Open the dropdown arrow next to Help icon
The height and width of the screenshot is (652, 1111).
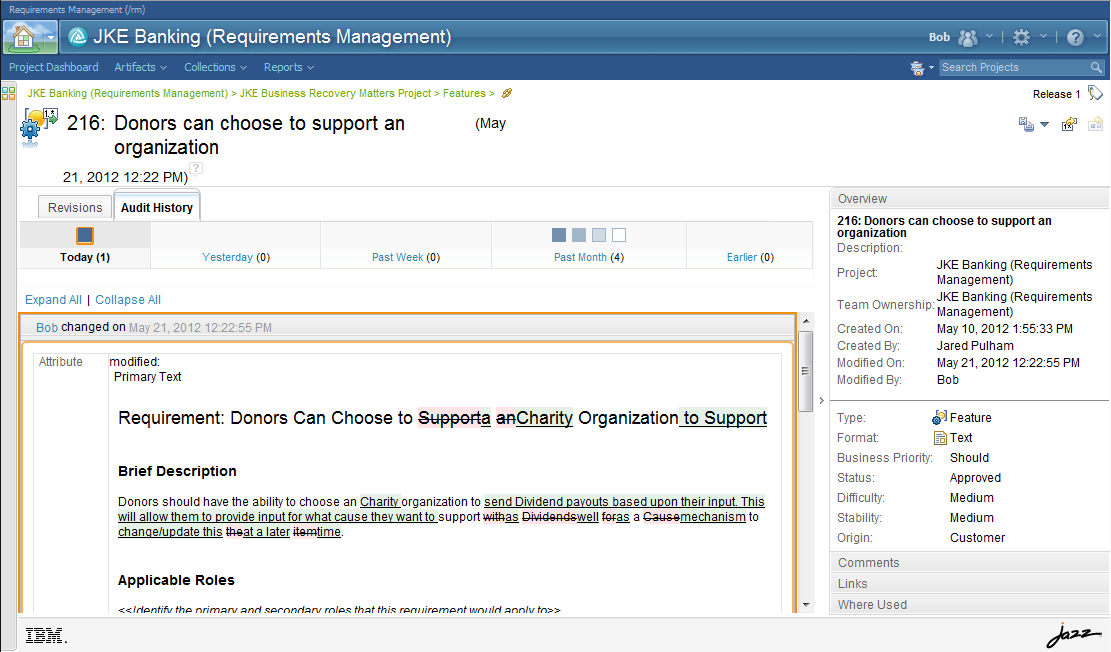click(1098, 36)
